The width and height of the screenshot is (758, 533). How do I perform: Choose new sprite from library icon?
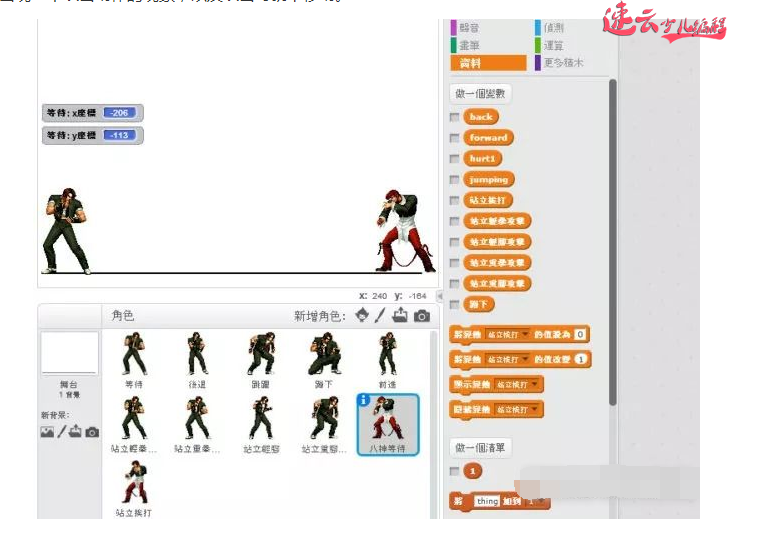click(x=361, y=316)
